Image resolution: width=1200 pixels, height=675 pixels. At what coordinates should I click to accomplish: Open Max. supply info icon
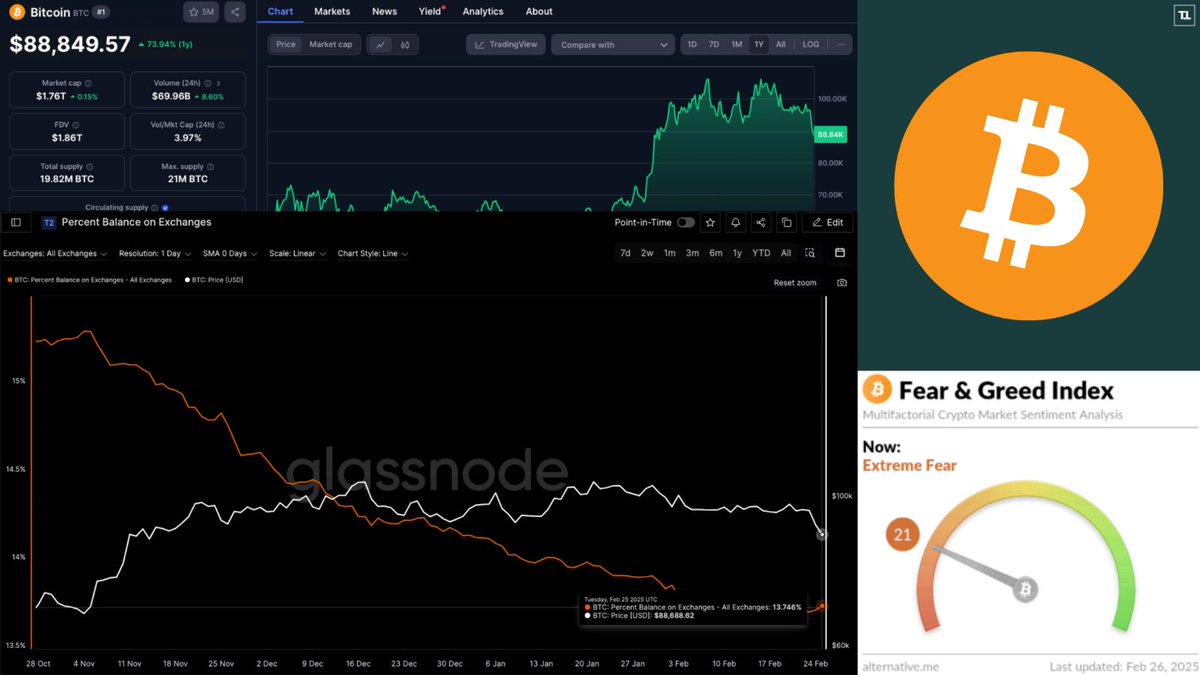(210, 167)
